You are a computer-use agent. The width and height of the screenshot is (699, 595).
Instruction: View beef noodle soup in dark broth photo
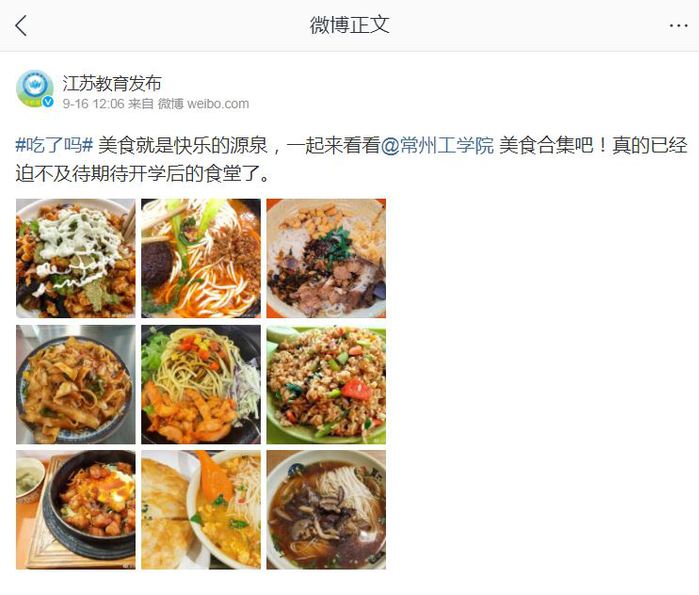[326, 509]
